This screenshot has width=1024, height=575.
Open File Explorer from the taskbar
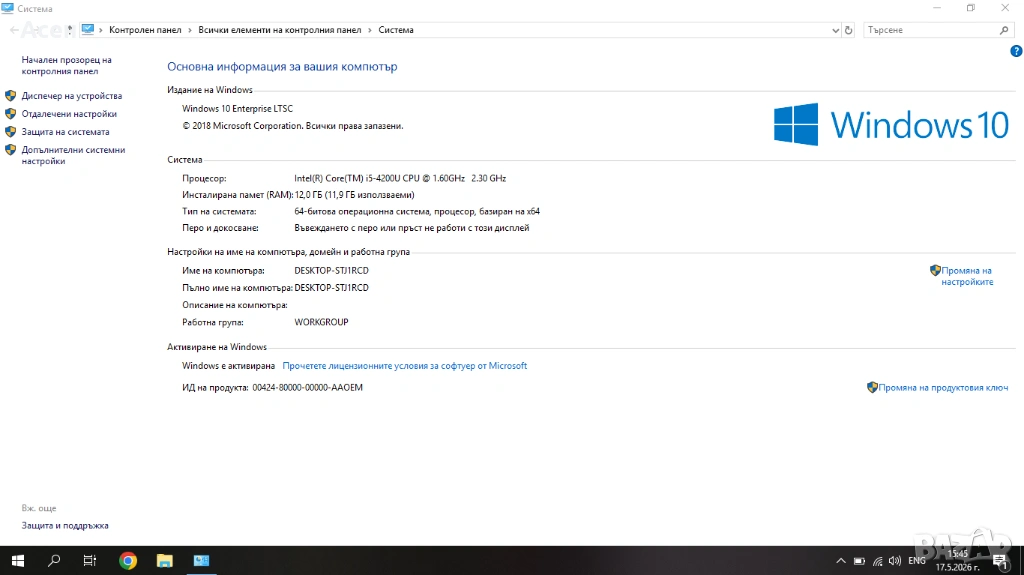(x=165, y=561)
